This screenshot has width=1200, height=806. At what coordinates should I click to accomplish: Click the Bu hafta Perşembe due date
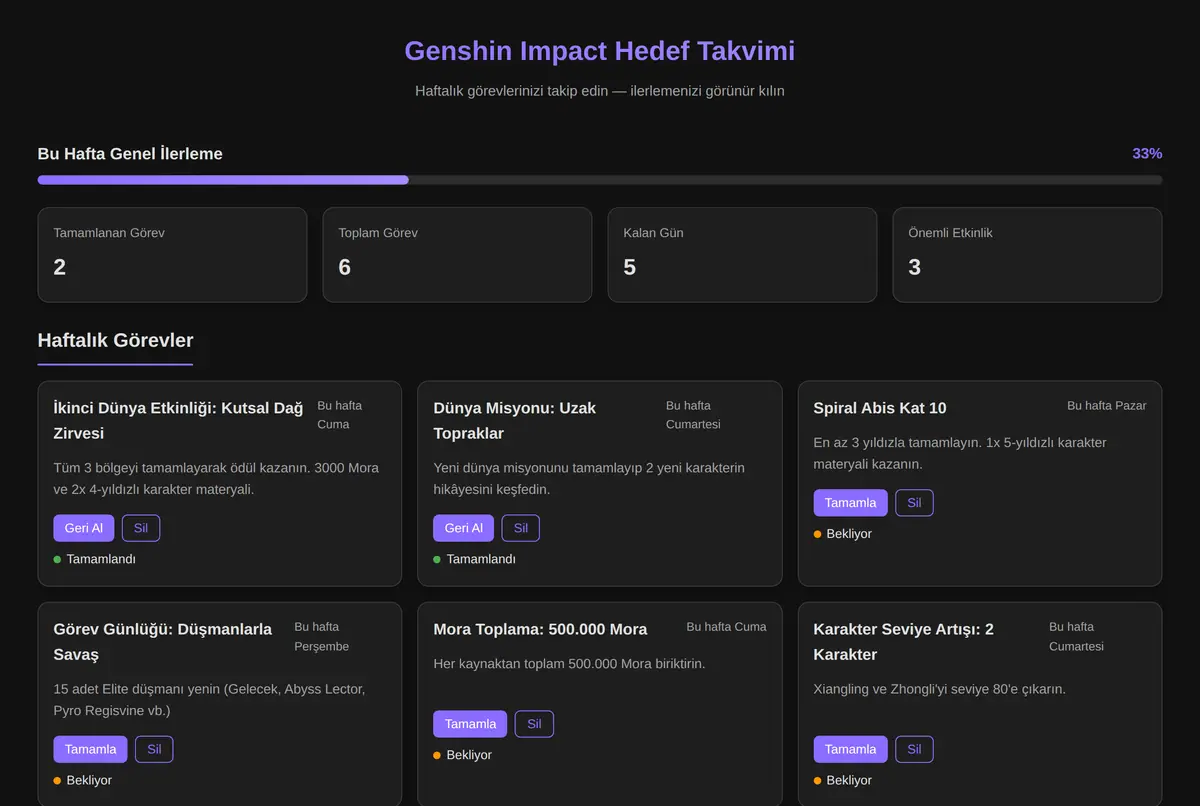click(322, 637)
